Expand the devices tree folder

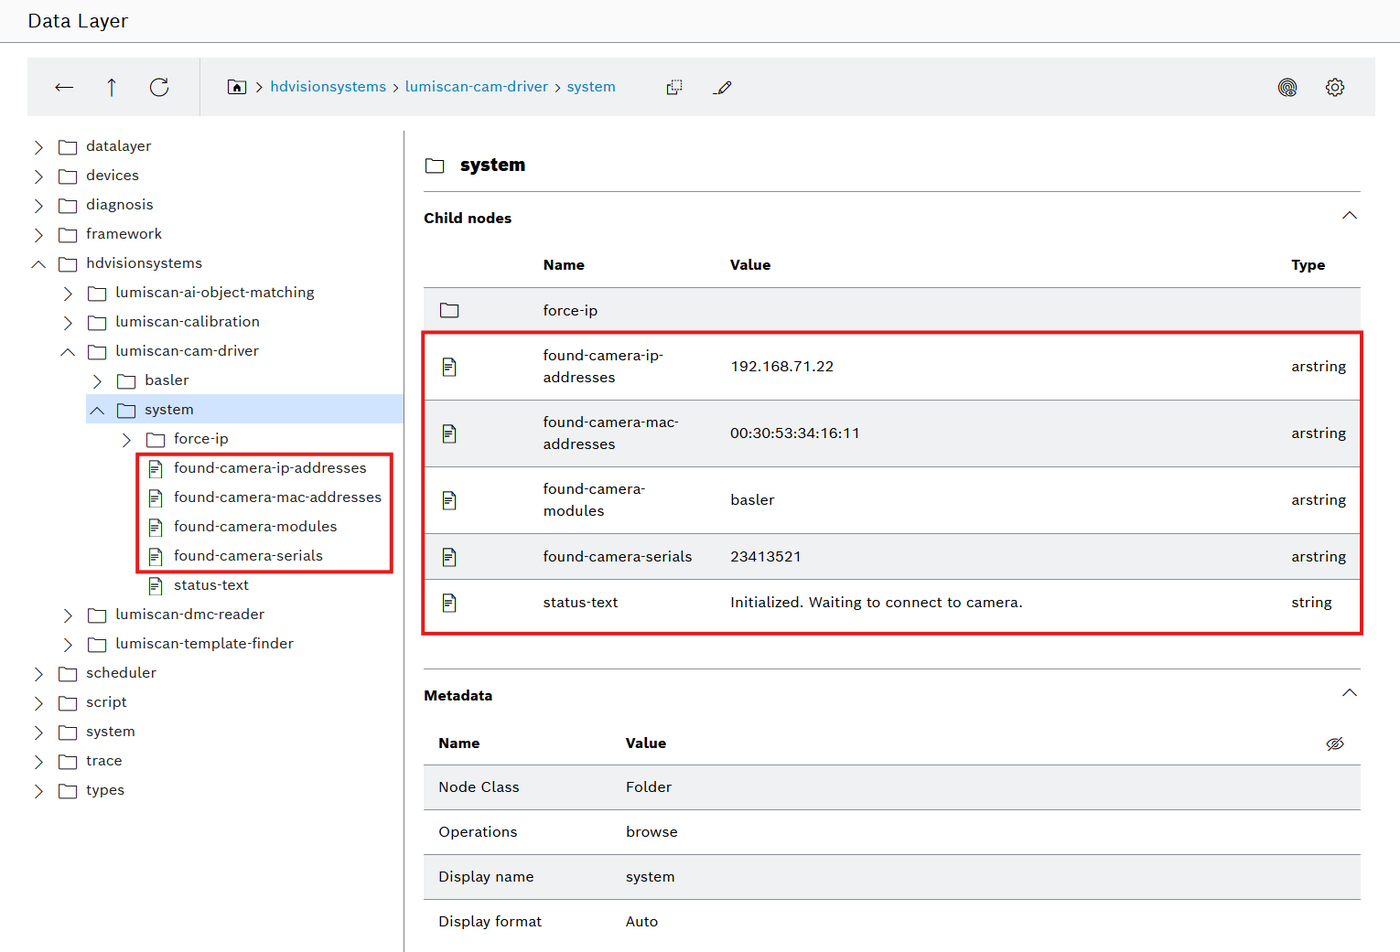click(x=39, y=176)
